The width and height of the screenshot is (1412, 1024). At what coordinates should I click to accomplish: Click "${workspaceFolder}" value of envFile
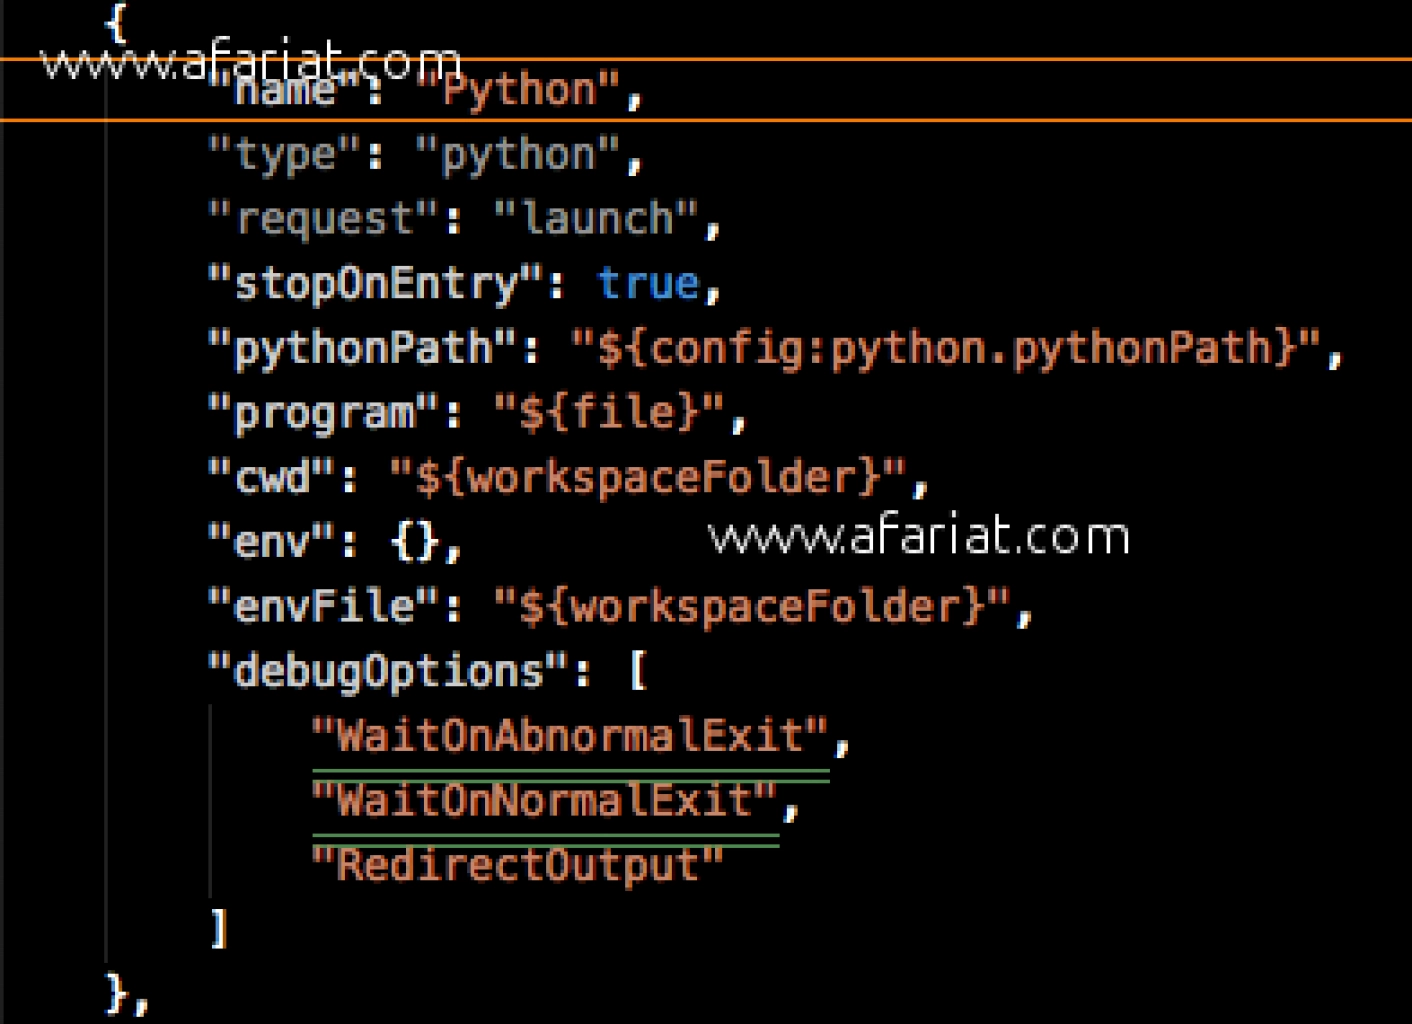coord(751,608)
